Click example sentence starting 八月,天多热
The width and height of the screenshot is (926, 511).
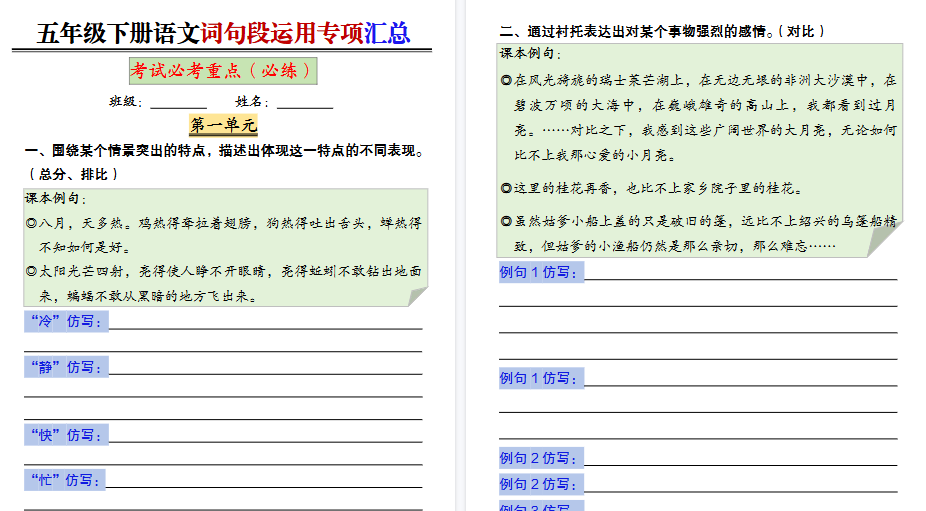pos(224,235)
